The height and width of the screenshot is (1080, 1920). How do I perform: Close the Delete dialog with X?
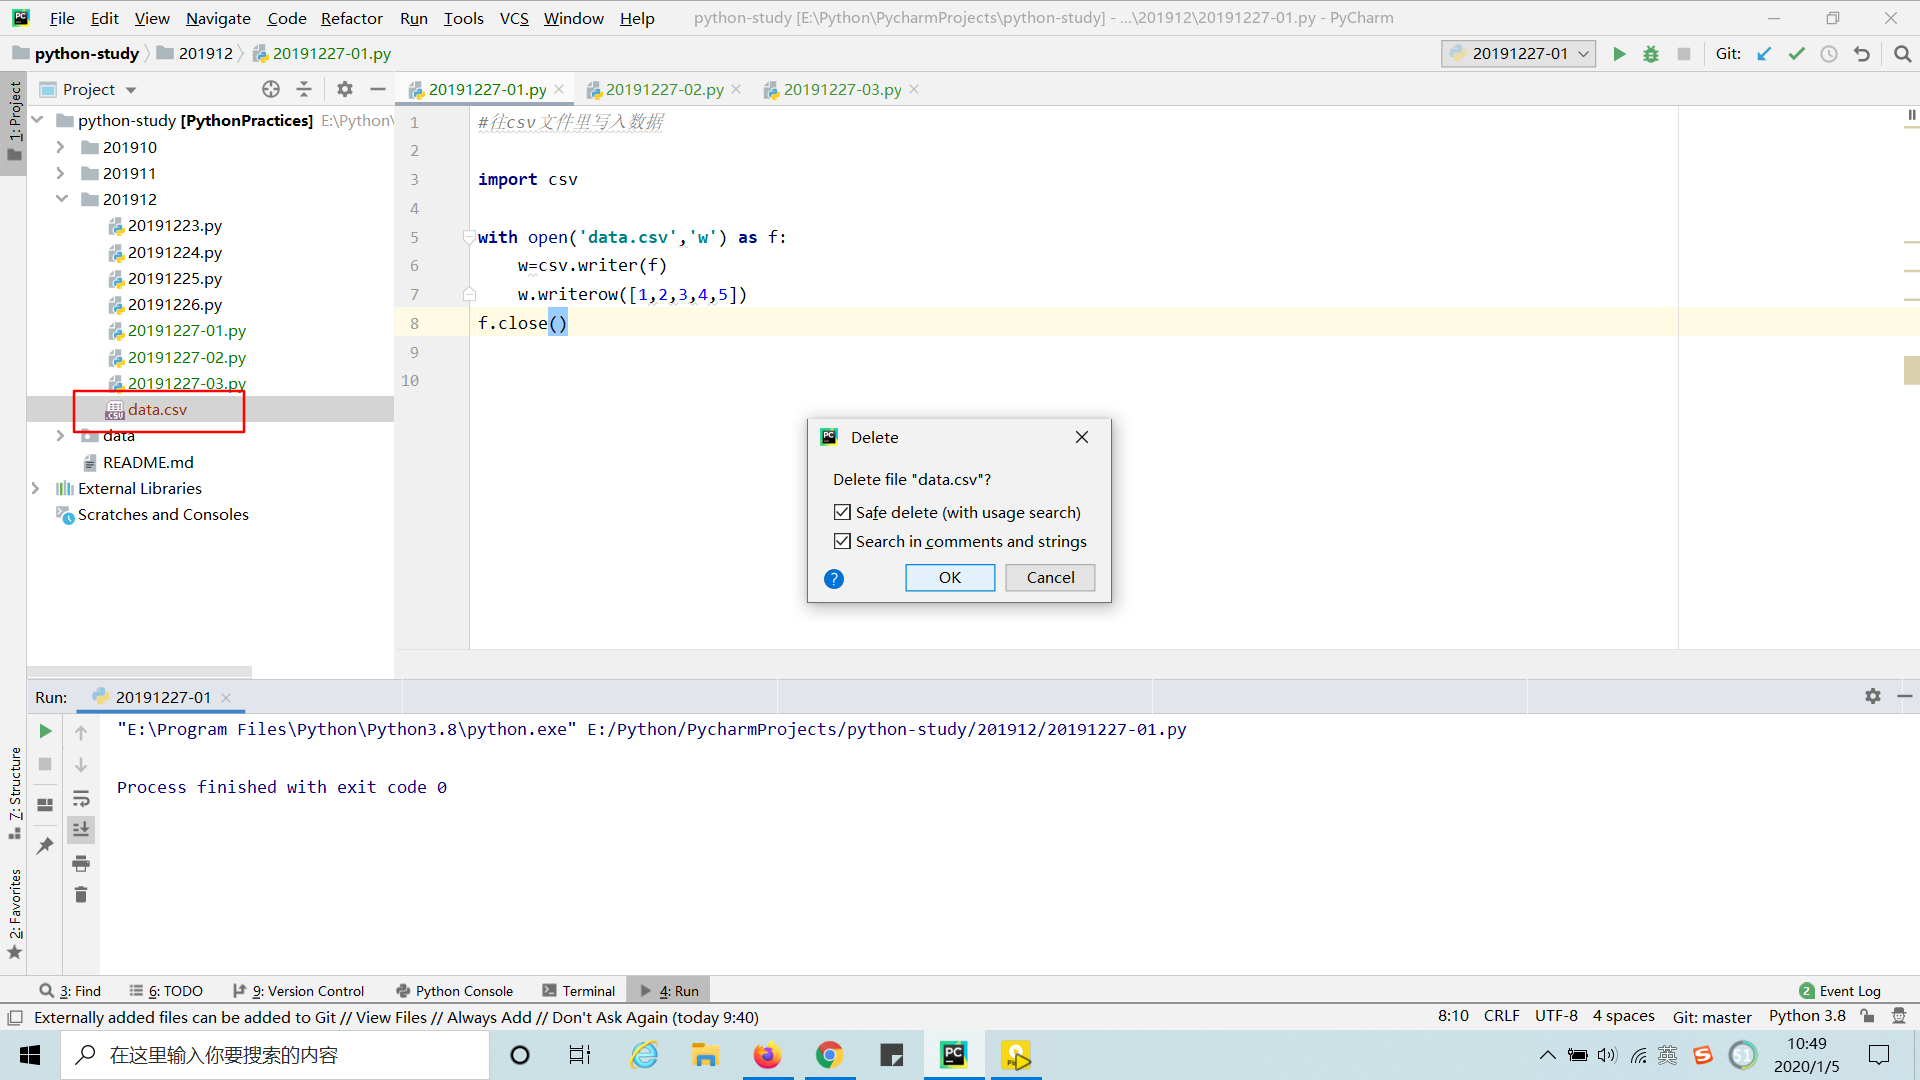pos(1082,437)
